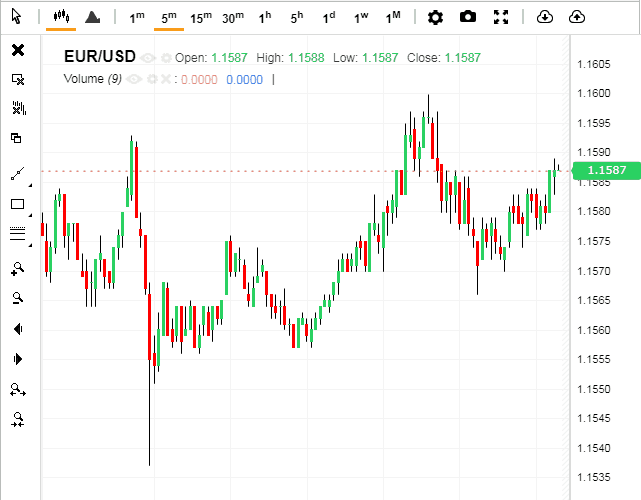Enter fullscreen mode
Viewport: 641px width, 500px height.
pyautogui.click(x=501, y=17)
